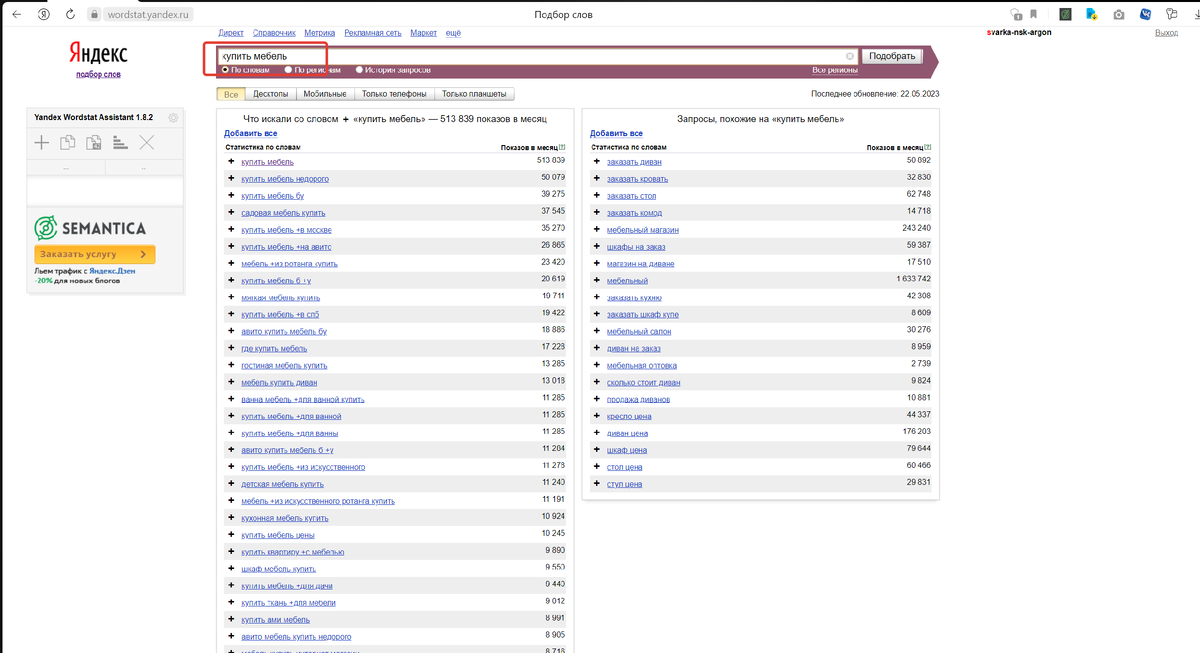Switch to the 'Мобильные' tab
The width and height of the screenshot is (1200, 653).
325,94
